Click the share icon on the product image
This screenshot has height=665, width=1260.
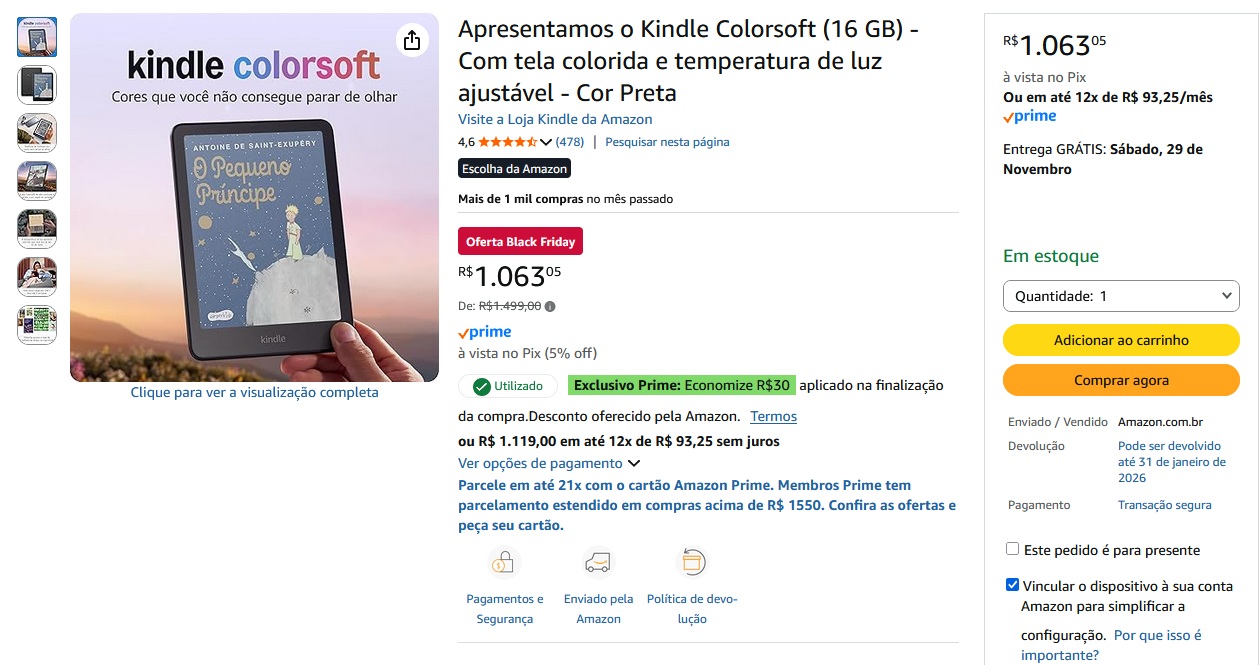(411, 40)
